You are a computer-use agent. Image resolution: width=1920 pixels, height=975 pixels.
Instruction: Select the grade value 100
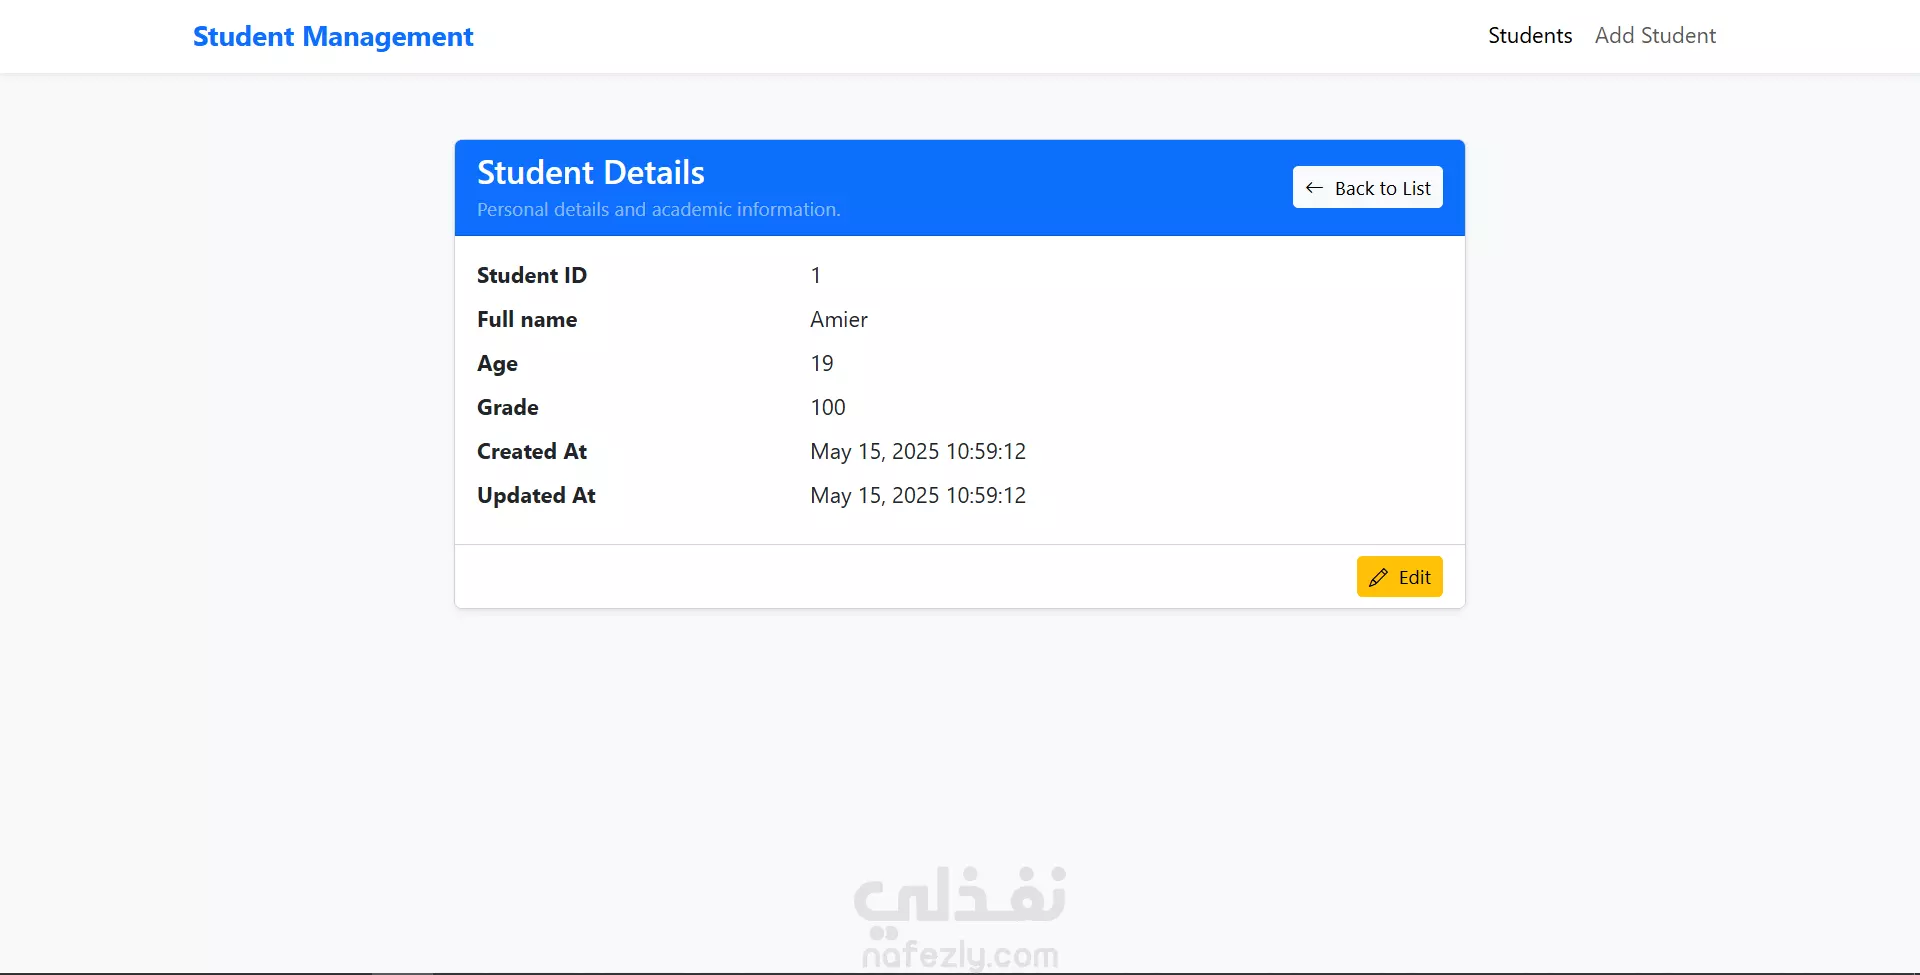click(x=828, y=407)
